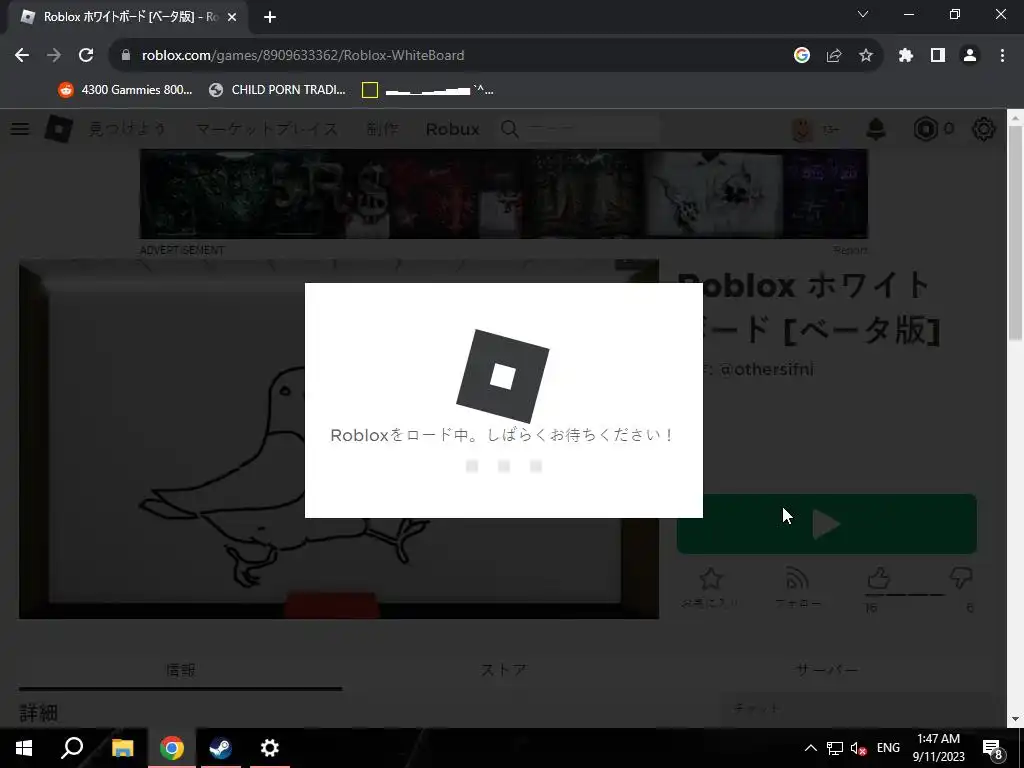Share this page via the share icon

pyautogui.click(x=834, y=56)
